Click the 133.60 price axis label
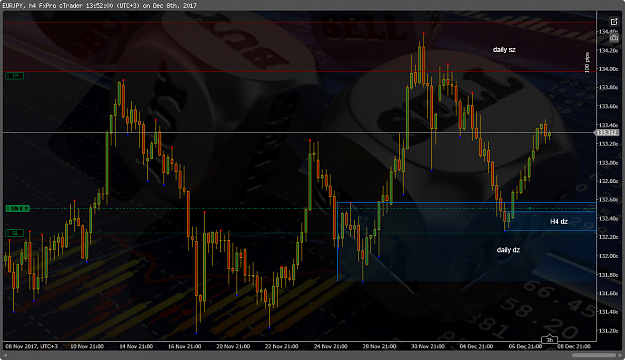625x360 pixels. click(x=608, y=106)
